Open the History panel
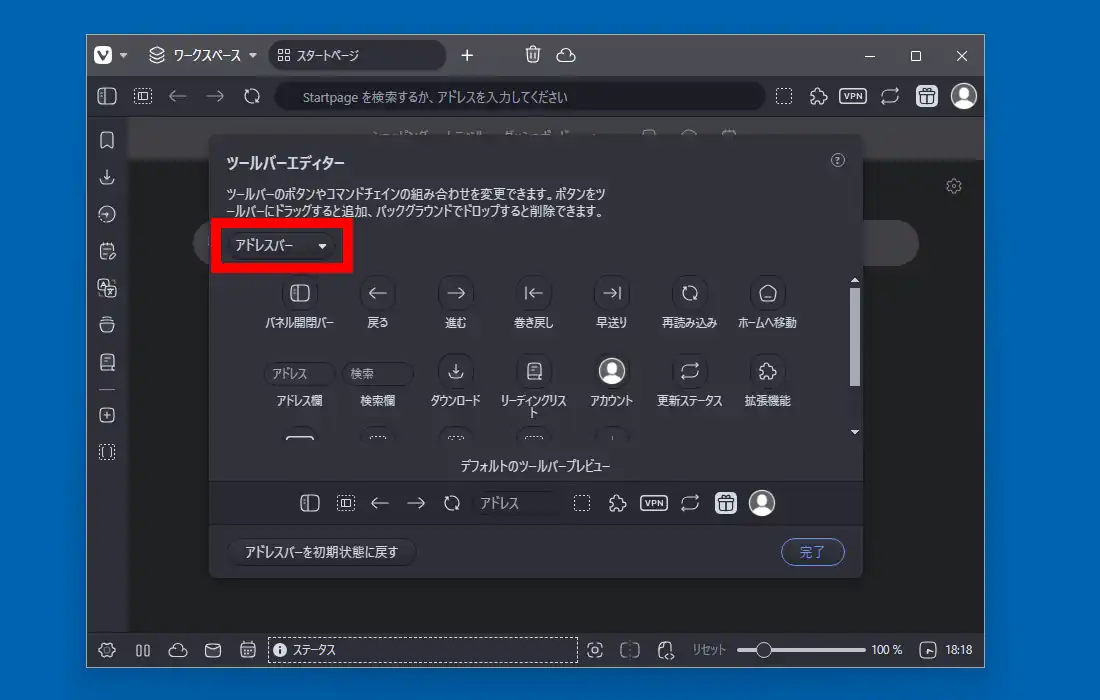This screenshot has height=700, width=1100. 107,214
